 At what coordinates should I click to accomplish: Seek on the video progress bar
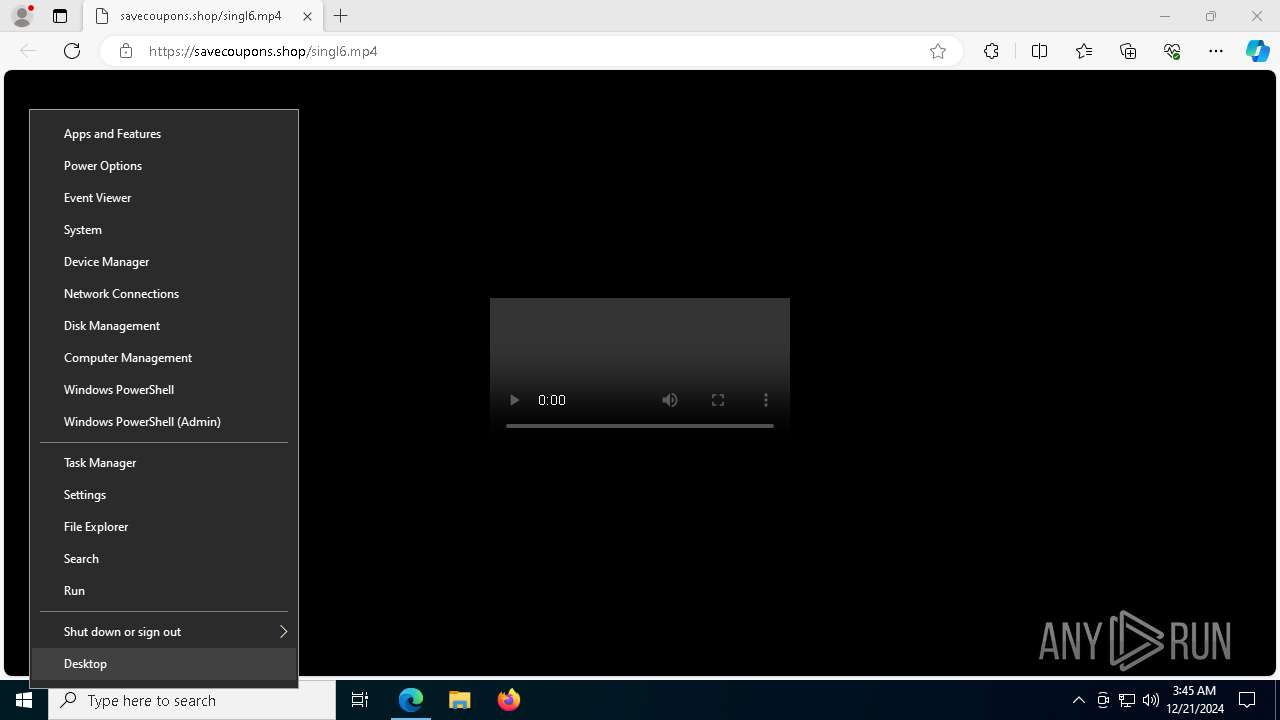click(640, 426)
